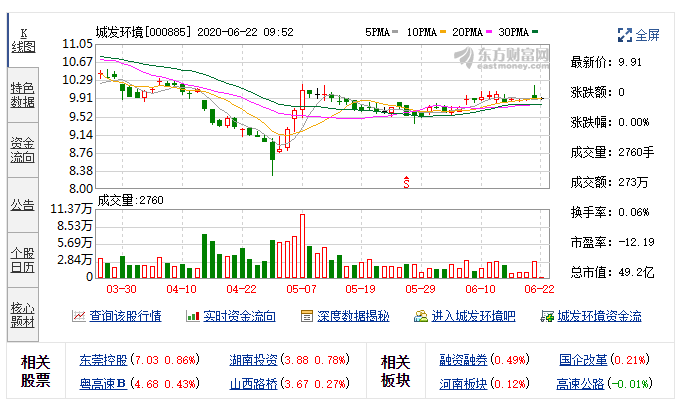Go to the 公告 tab

pos(23,205)
